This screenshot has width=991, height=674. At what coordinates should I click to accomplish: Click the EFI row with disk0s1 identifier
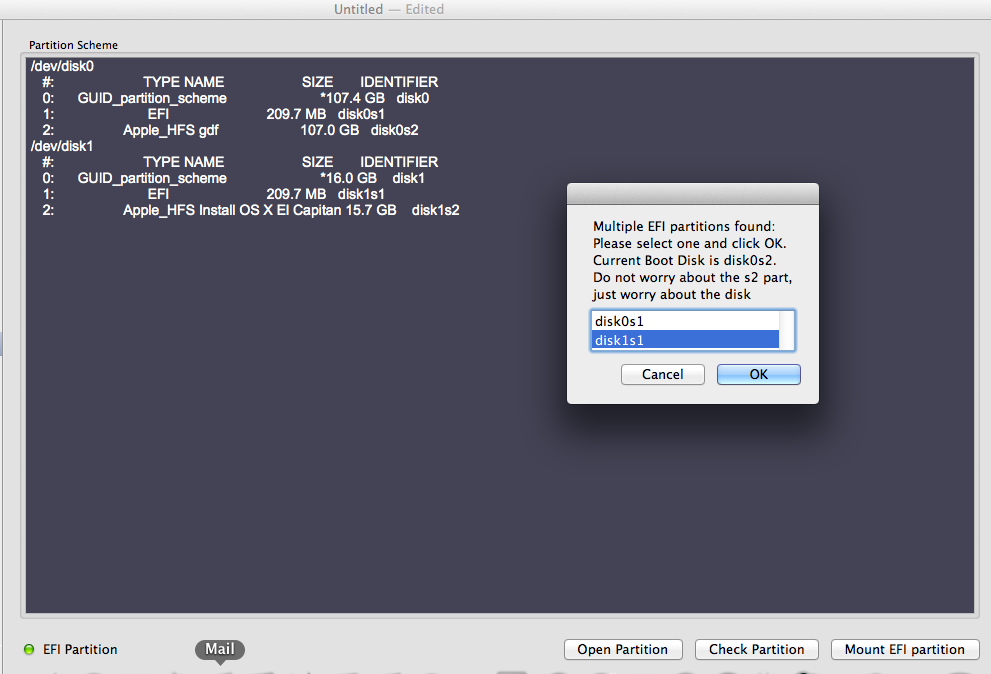coord(213,114)
